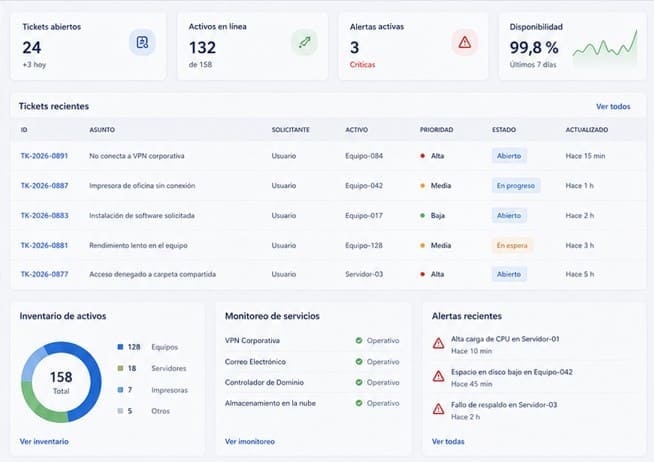Click green status check for VPN Corporativa
This screenshot has width=654, height=462.
click(x=359, y=341)
